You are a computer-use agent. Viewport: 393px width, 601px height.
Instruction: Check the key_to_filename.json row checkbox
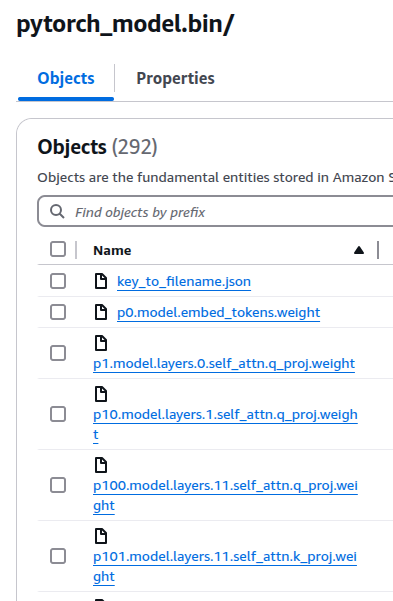58,281
